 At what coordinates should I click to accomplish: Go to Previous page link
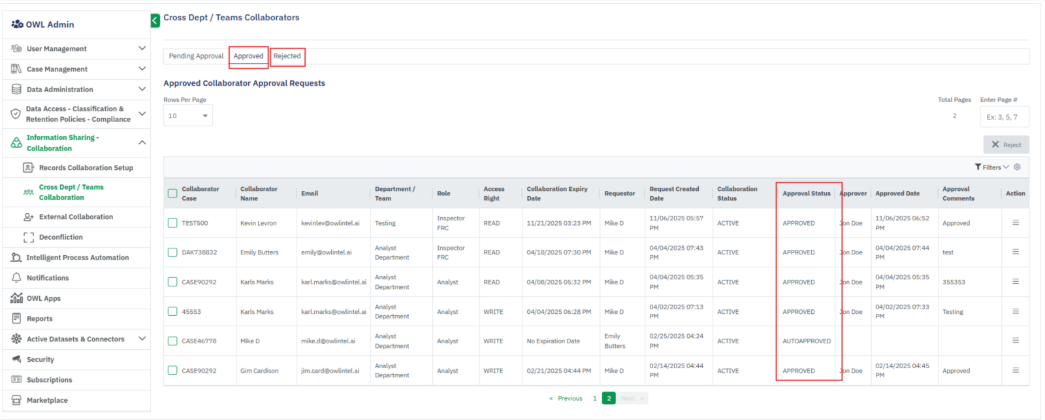pos(566,398)
